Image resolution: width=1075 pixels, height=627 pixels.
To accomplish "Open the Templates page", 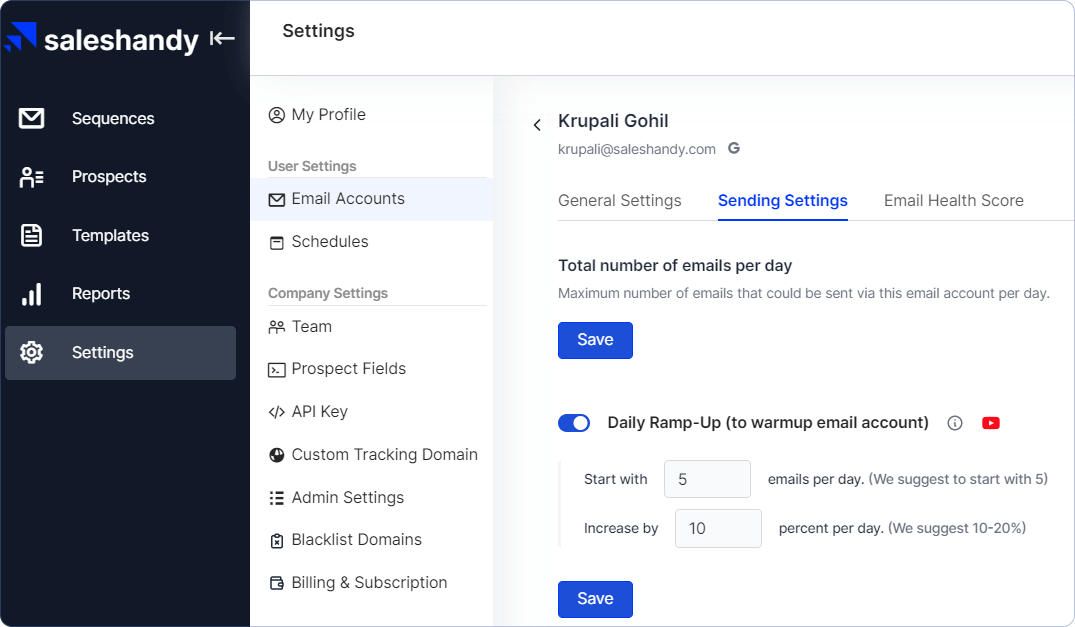I will tap(110, 236).
